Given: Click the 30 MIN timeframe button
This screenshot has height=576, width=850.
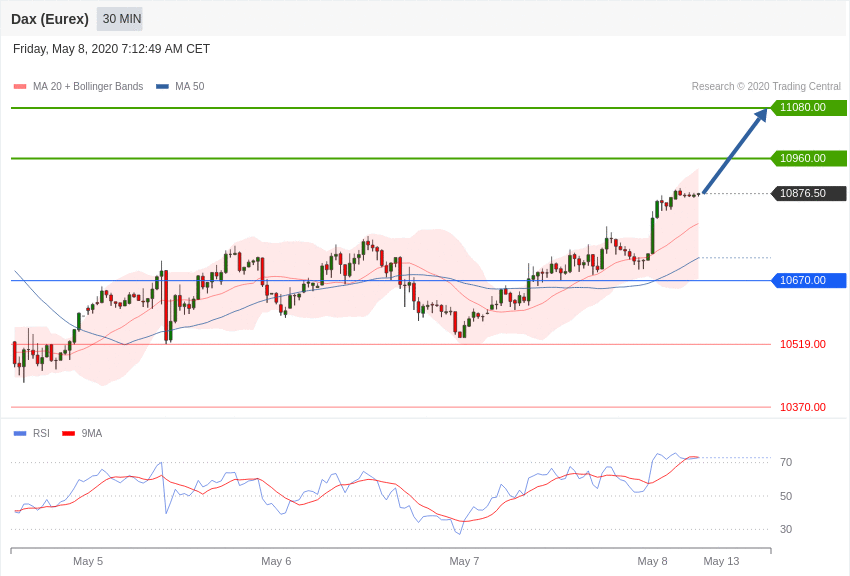Looking at the screenshot, I should coord(121,19).
